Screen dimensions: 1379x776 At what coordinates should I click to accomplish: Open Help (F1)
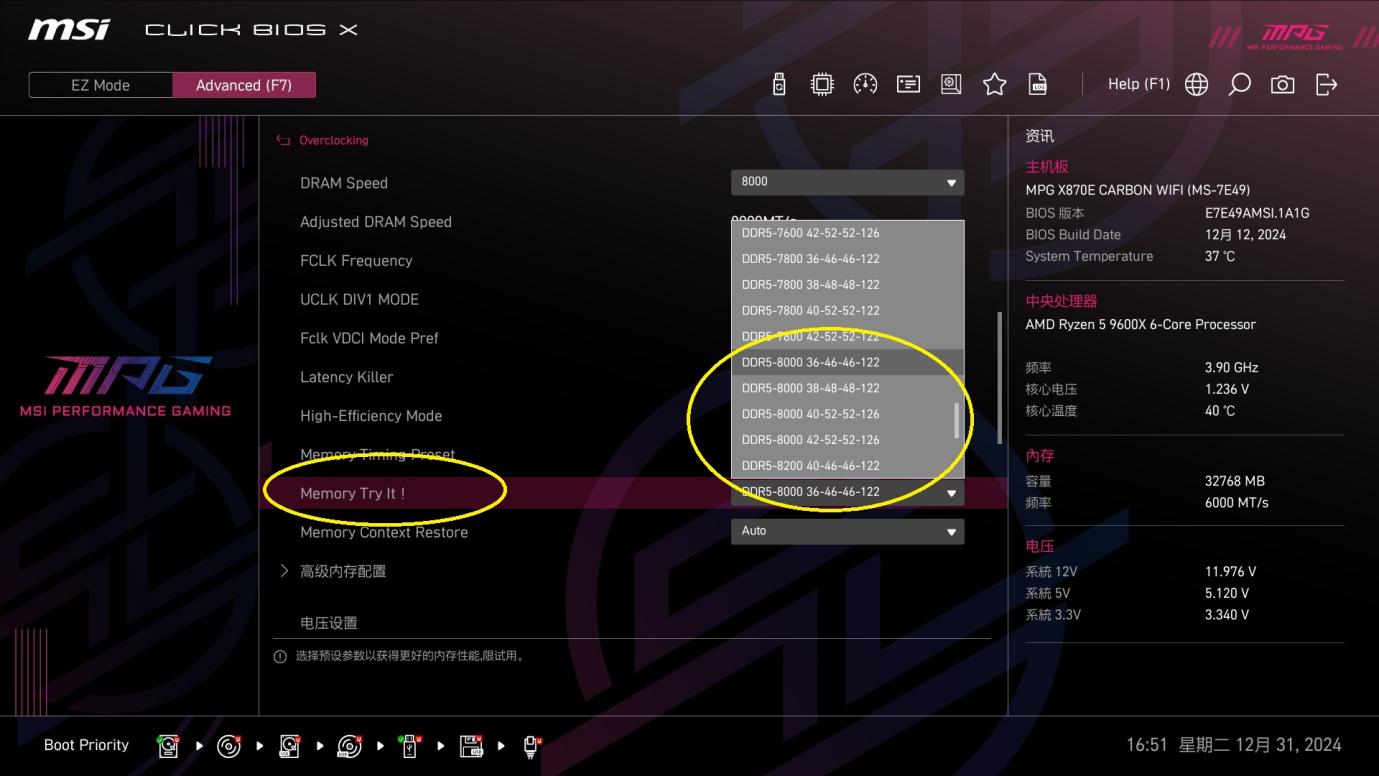pyautogui.click(x=1139, y=84)
